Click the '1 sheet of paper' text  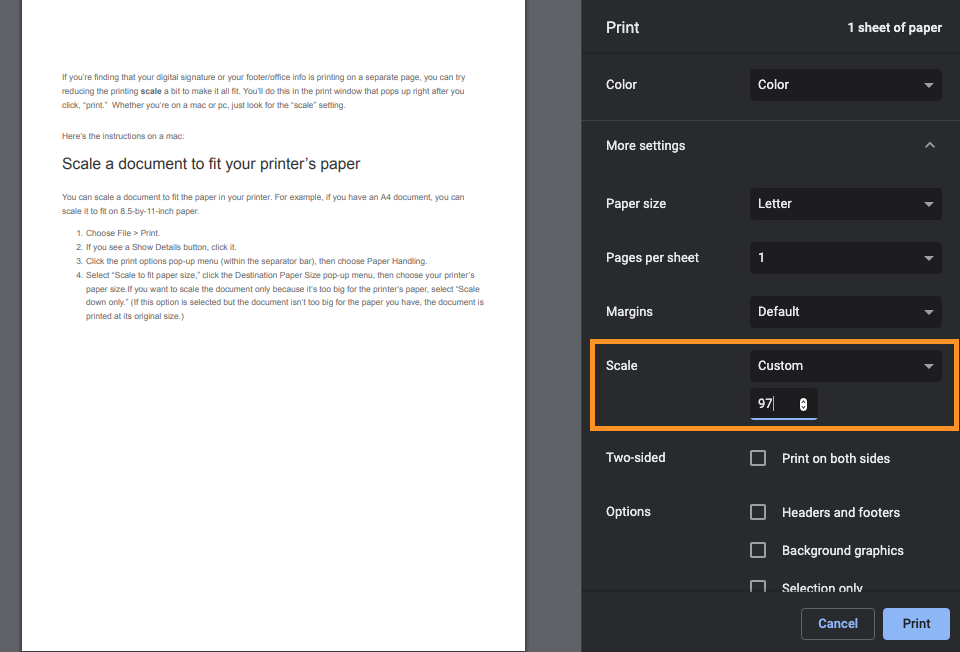point(894,28)
